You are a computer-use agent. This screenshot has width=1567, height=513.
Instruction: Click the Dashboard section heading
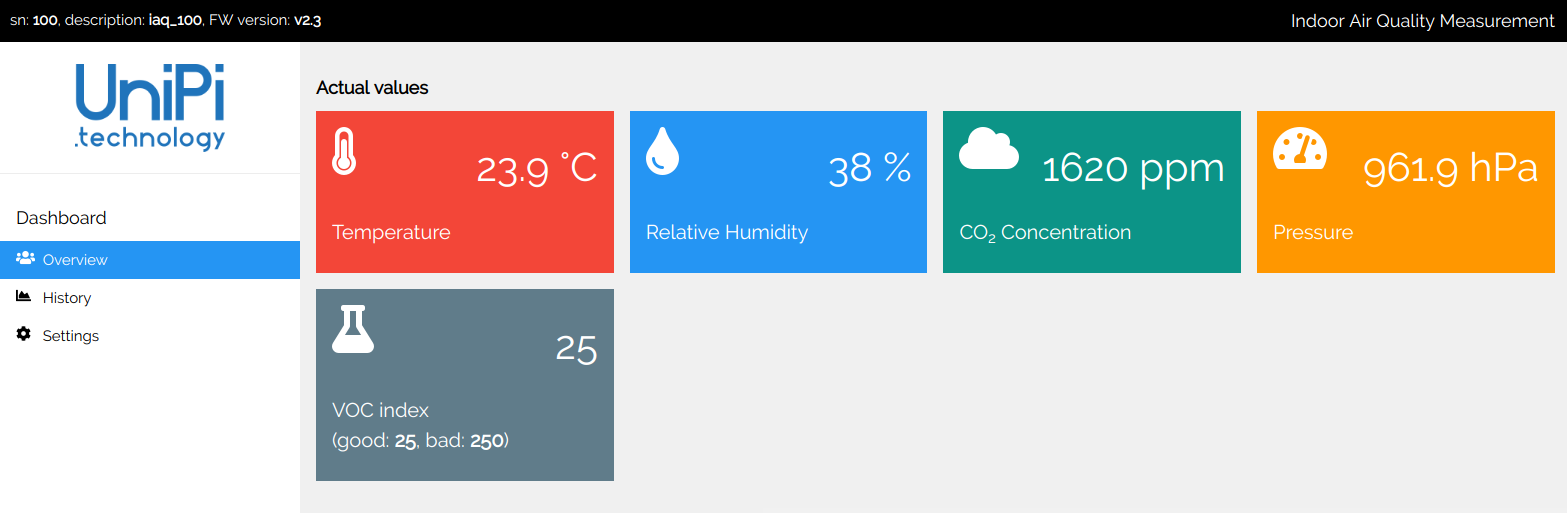click(61, 218)
